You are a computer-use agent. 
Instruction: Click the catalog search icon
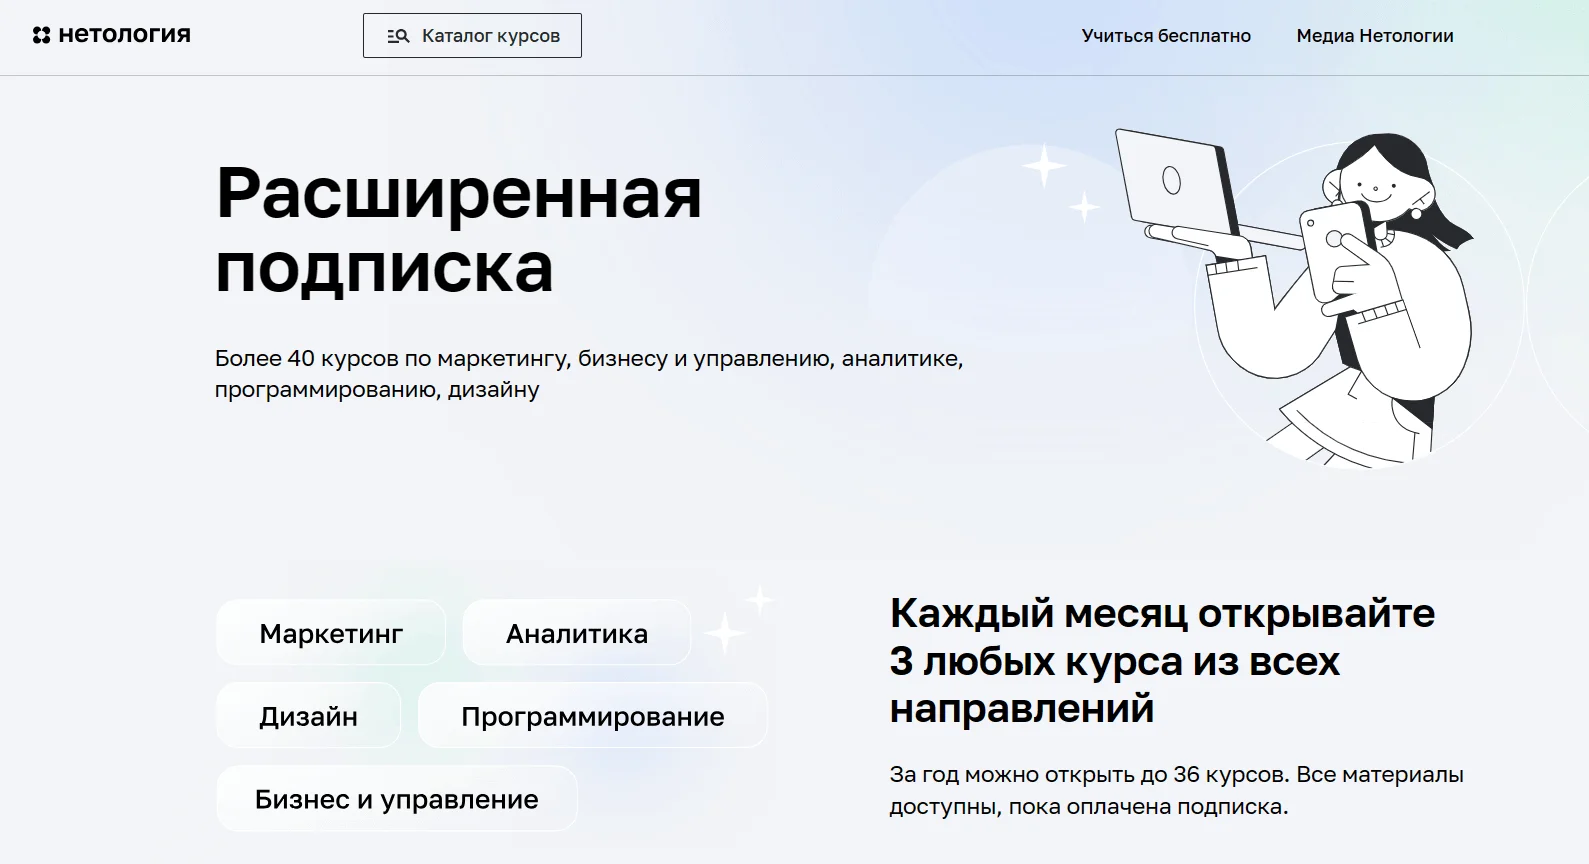tap(398, 36)
